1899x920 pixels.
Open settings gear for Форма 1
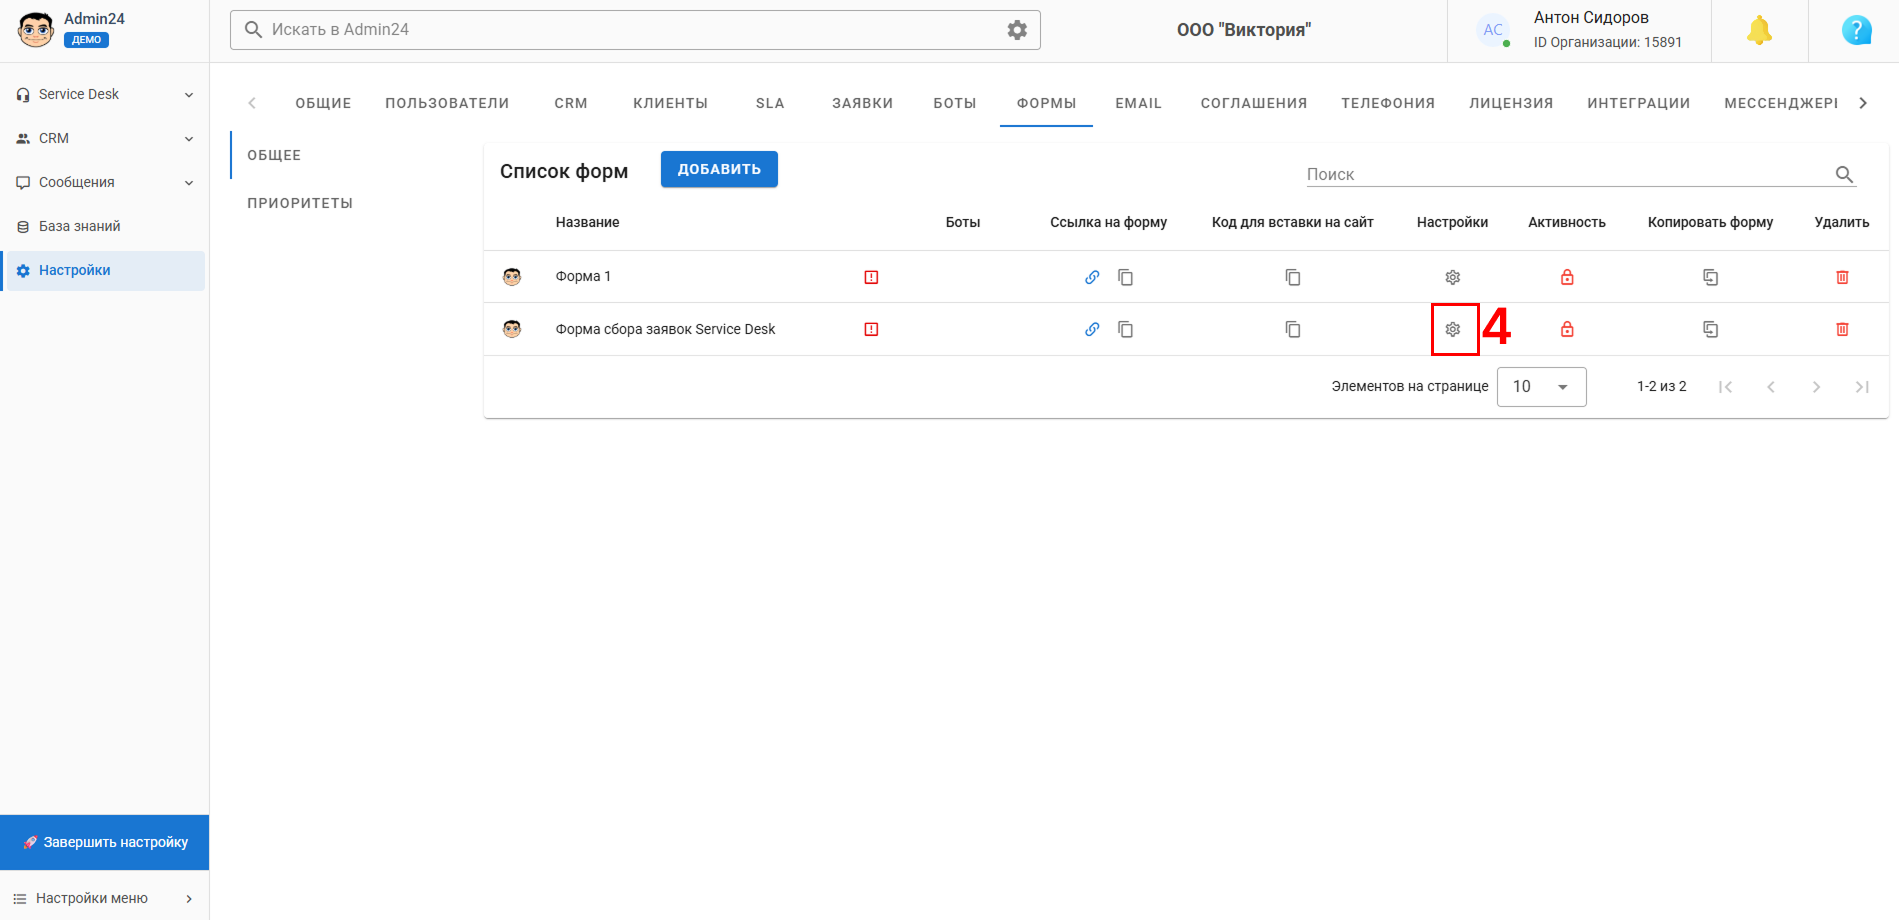1453,277
